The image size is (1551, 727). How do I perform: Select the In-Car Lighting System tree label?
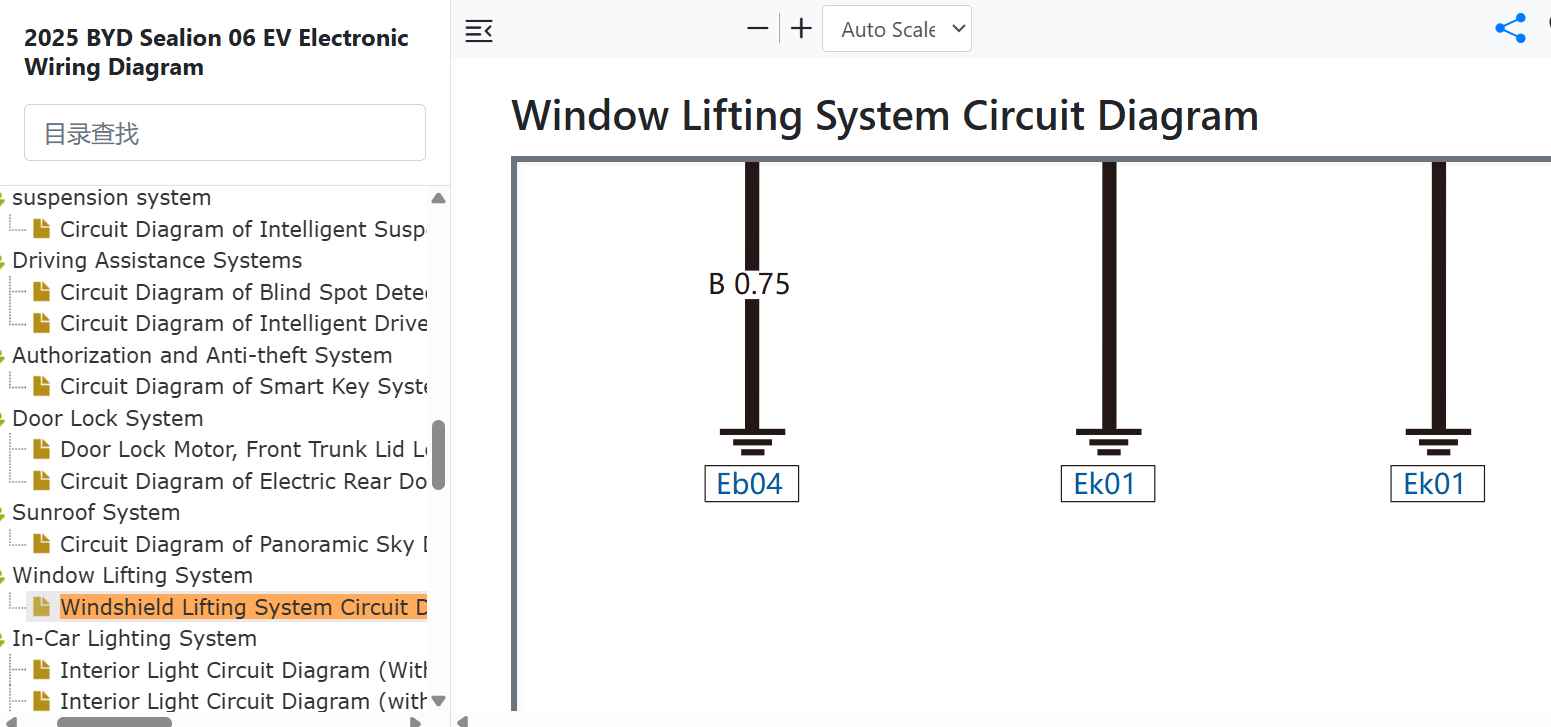pos(134,638)
